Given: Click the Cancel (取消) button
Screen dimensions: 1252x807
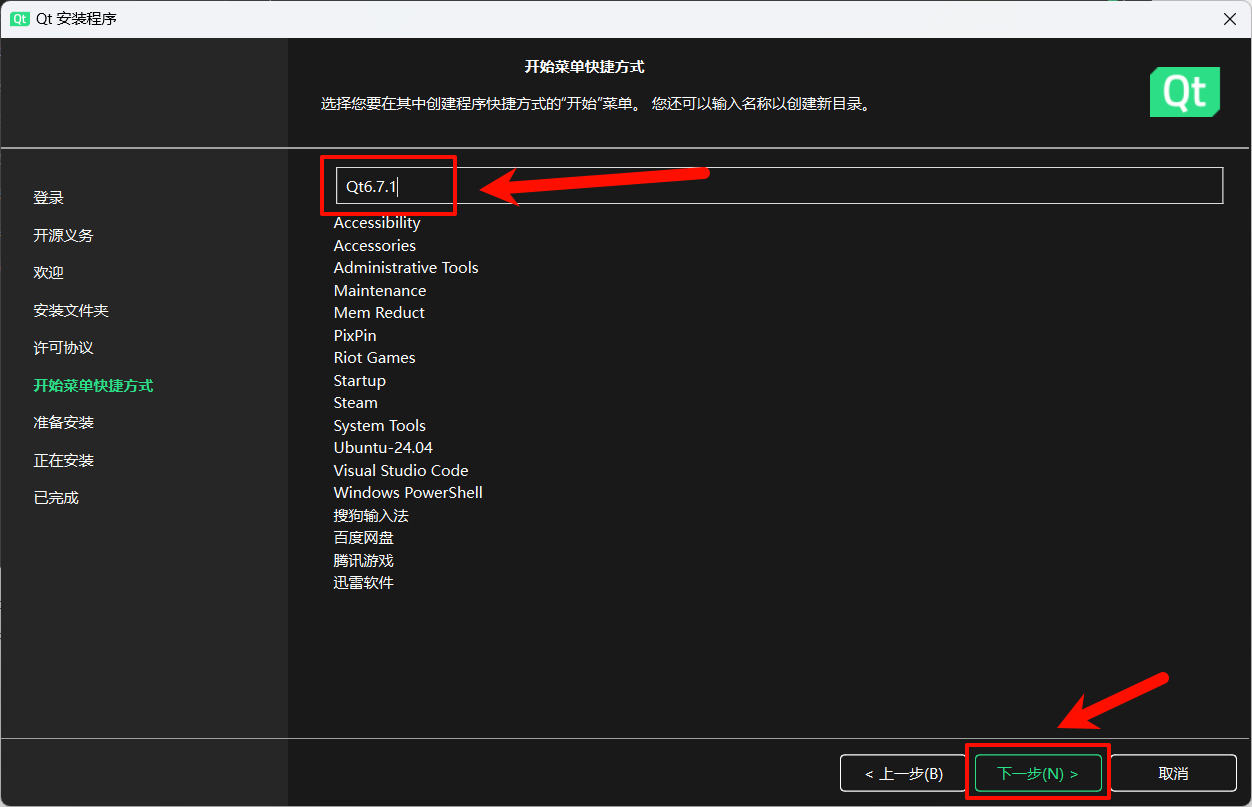Looking at the screenshot, I should (1173, 774).
